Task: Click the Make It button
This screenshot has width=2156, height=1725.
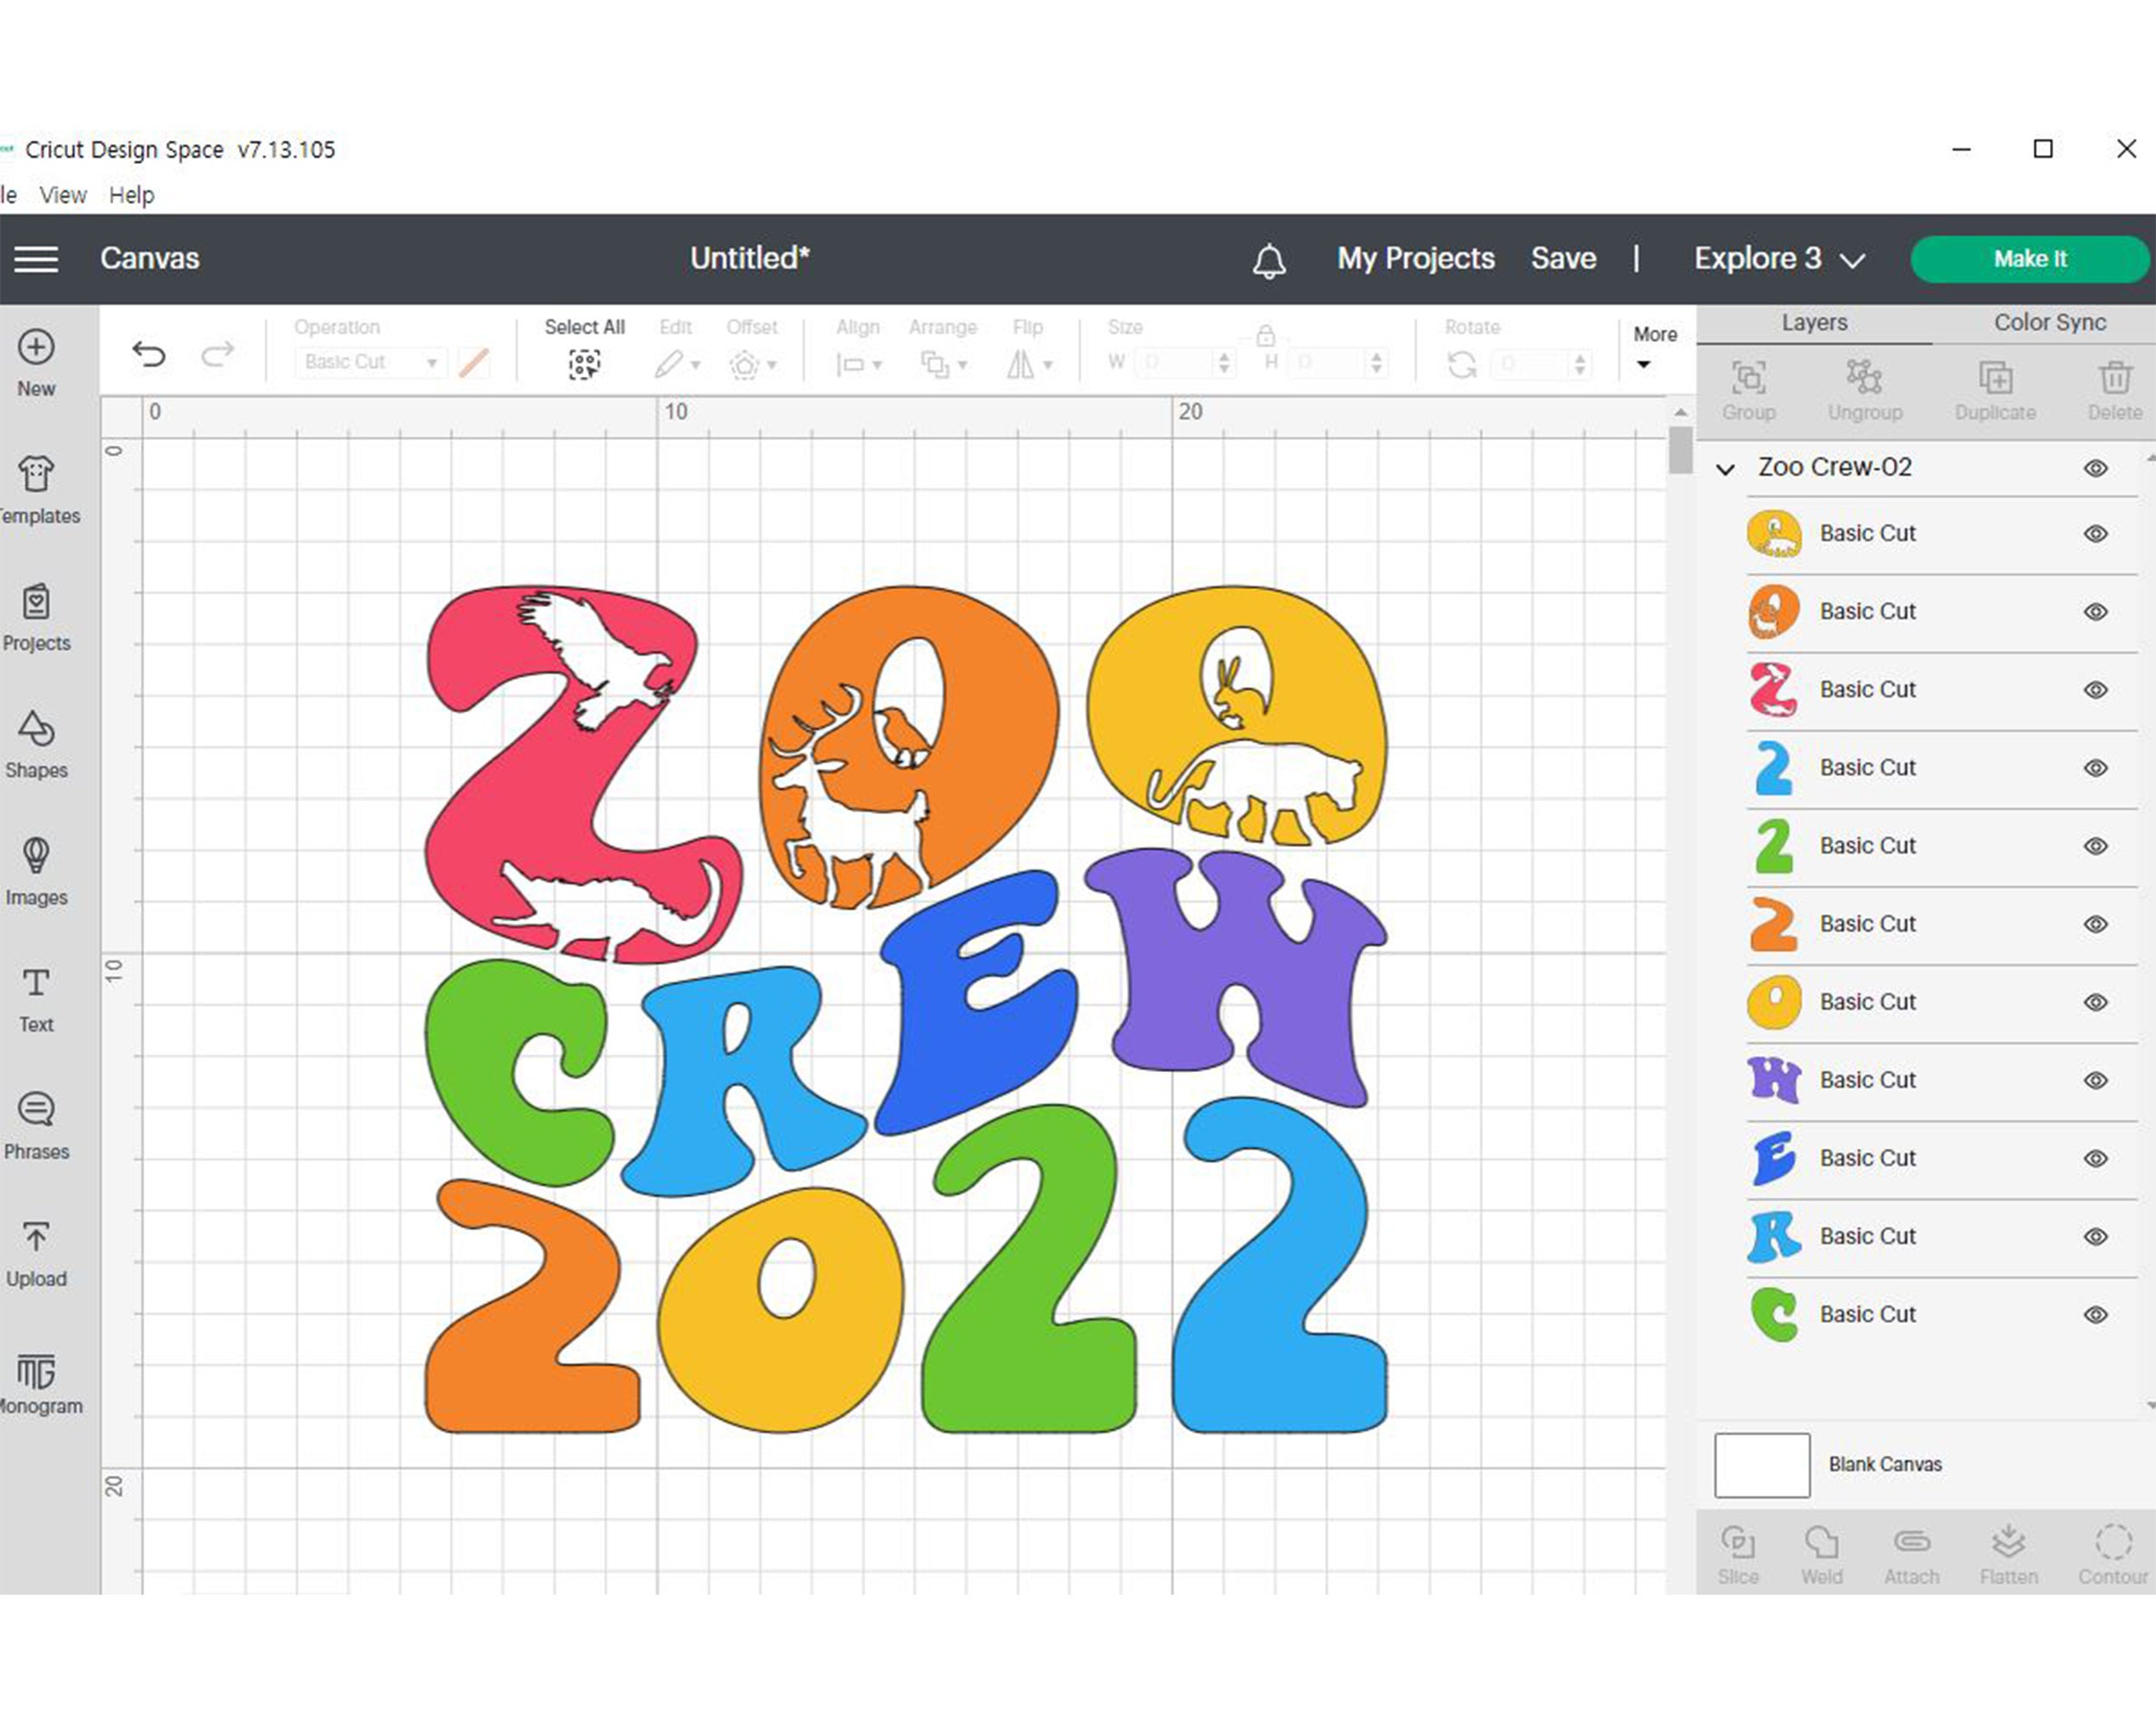Action: coord(2029,258)
